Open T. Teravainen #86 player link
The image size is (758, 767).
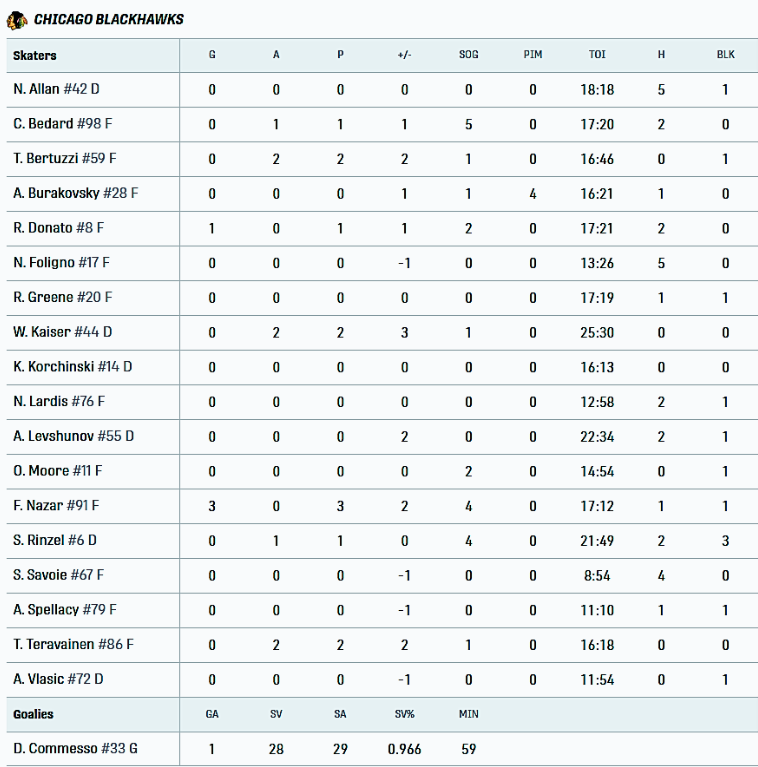(74, 644)
